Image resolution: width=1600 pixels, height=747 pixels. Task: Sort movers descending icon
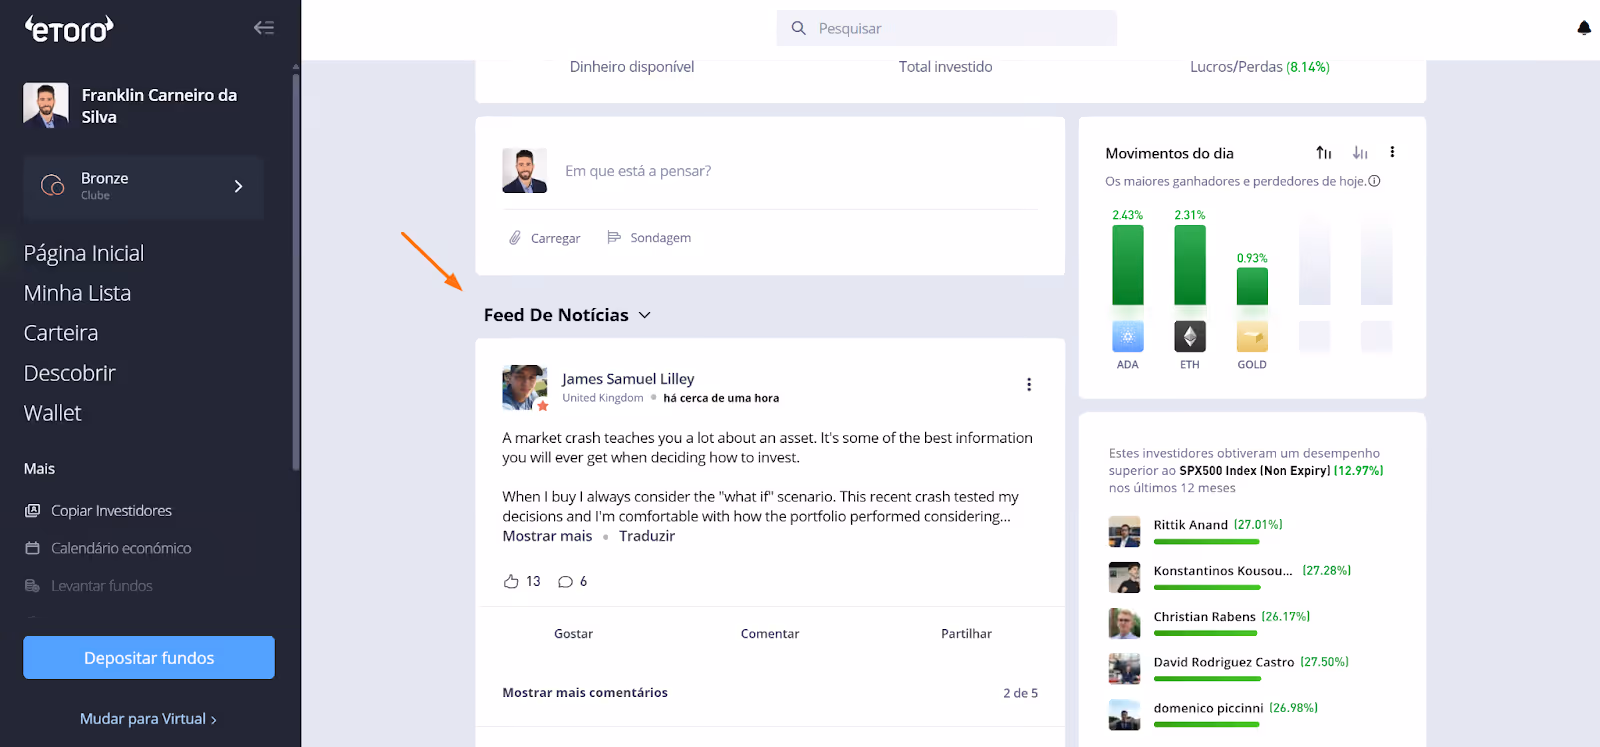coord(1360,153)
